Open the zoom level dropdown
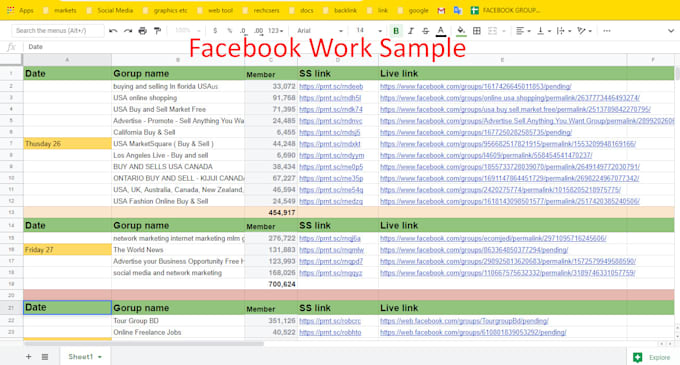Screen dimensions: 680x365 [187, 31]
